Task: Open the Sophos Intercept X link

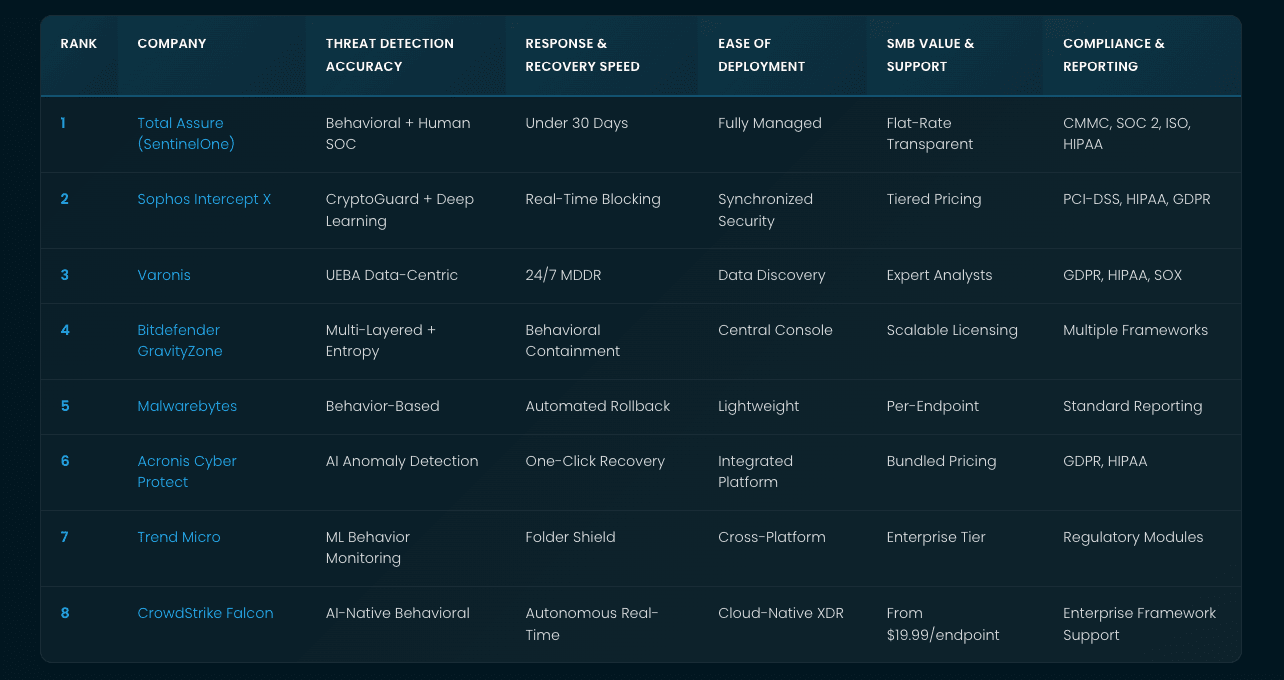Action: (x=204, y=199)
